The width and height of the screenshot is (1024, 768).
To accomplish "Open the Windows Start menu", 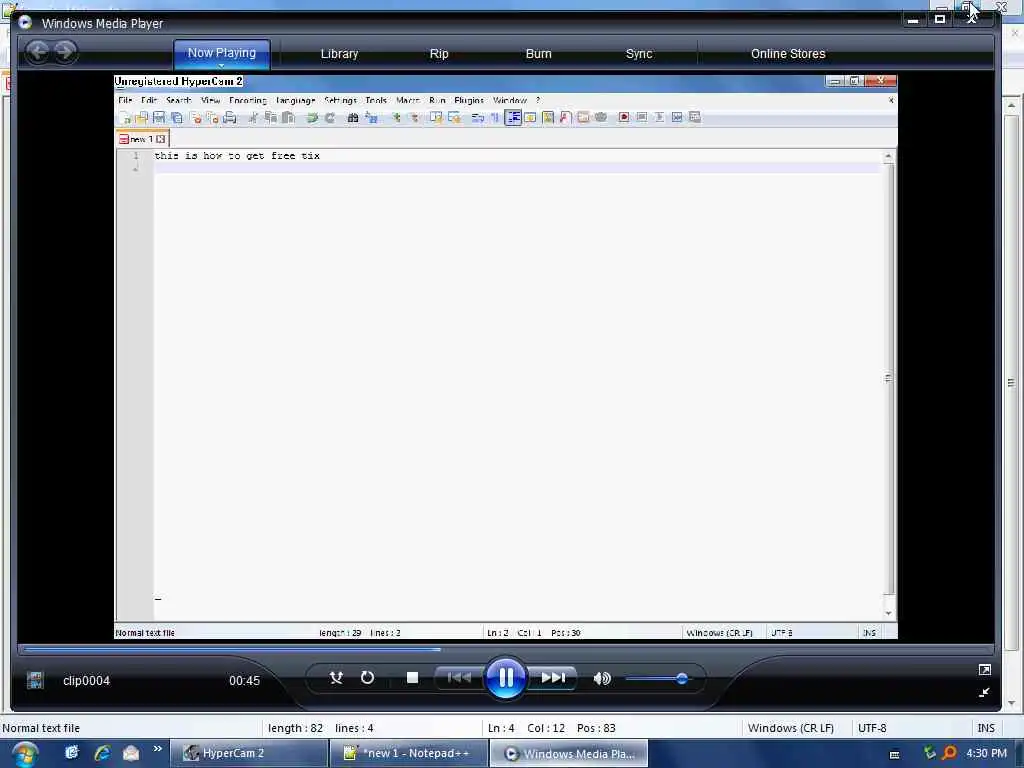I will click(25, 755).
